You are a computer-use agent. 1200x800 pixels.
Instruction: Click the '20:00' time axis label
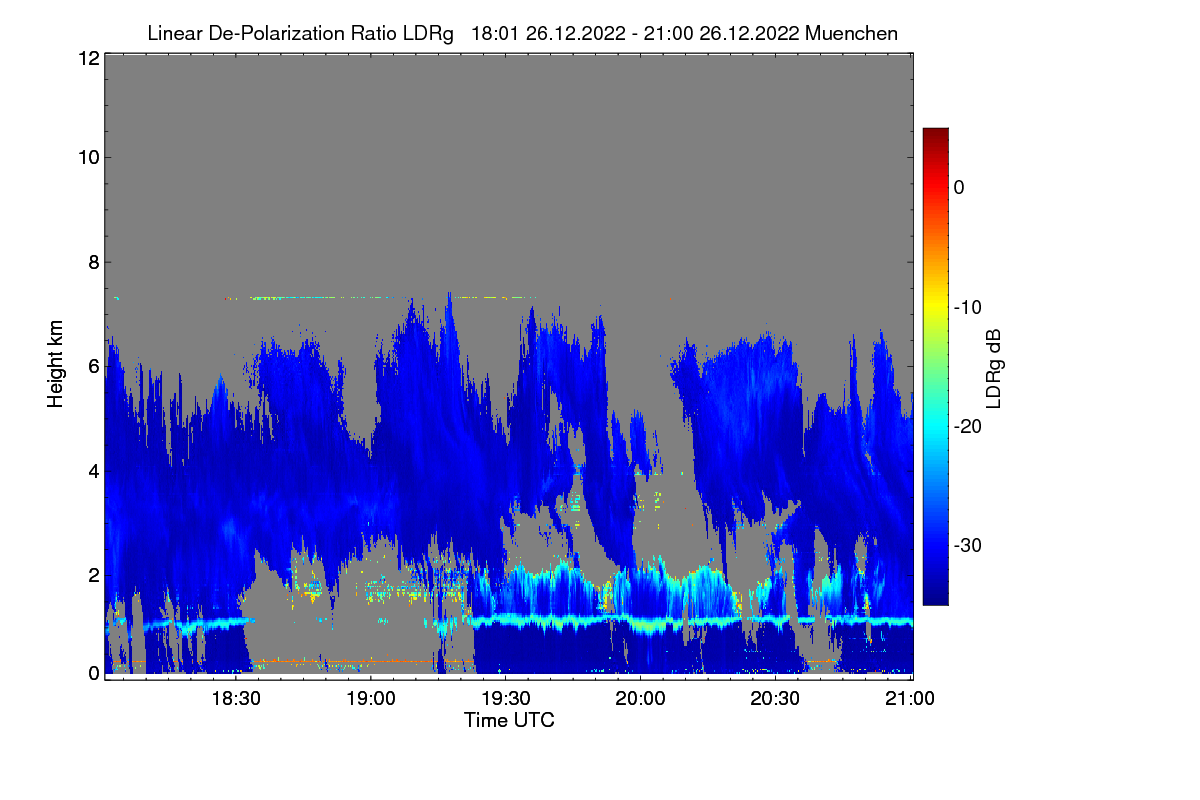coord(641,699)
